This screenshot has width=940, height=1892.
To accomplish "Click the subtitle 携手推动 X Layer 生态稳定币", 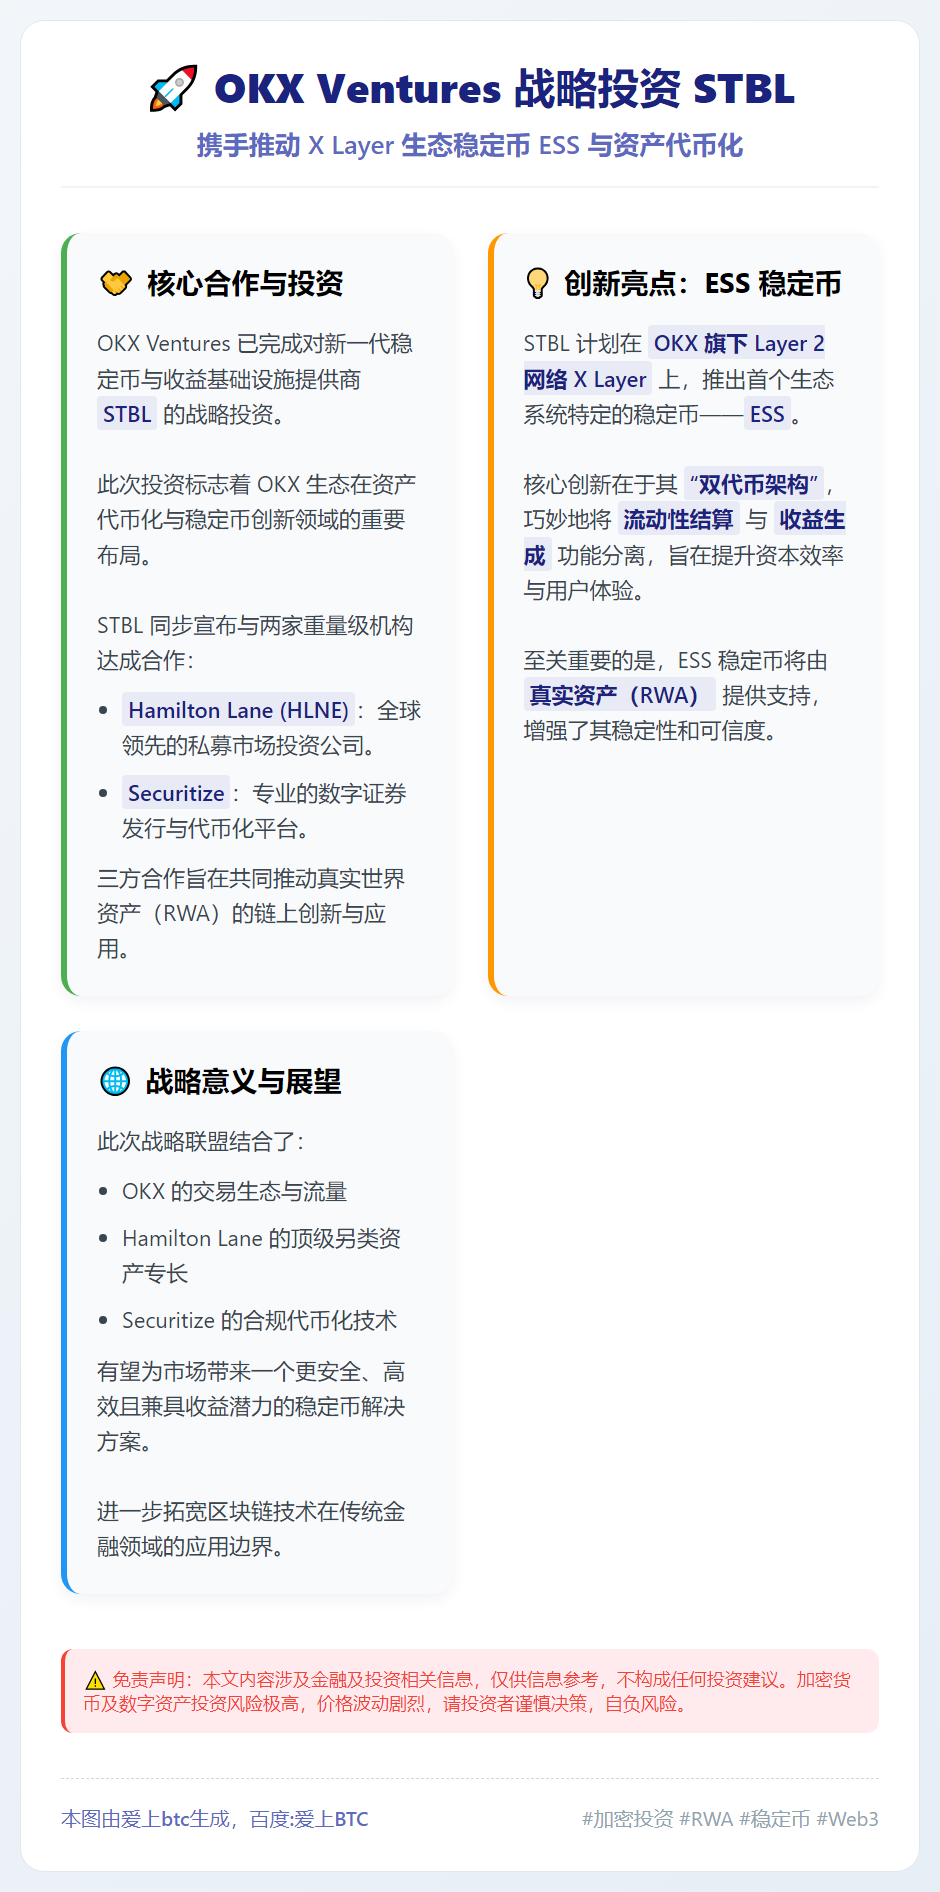I will tap(363, 145).
